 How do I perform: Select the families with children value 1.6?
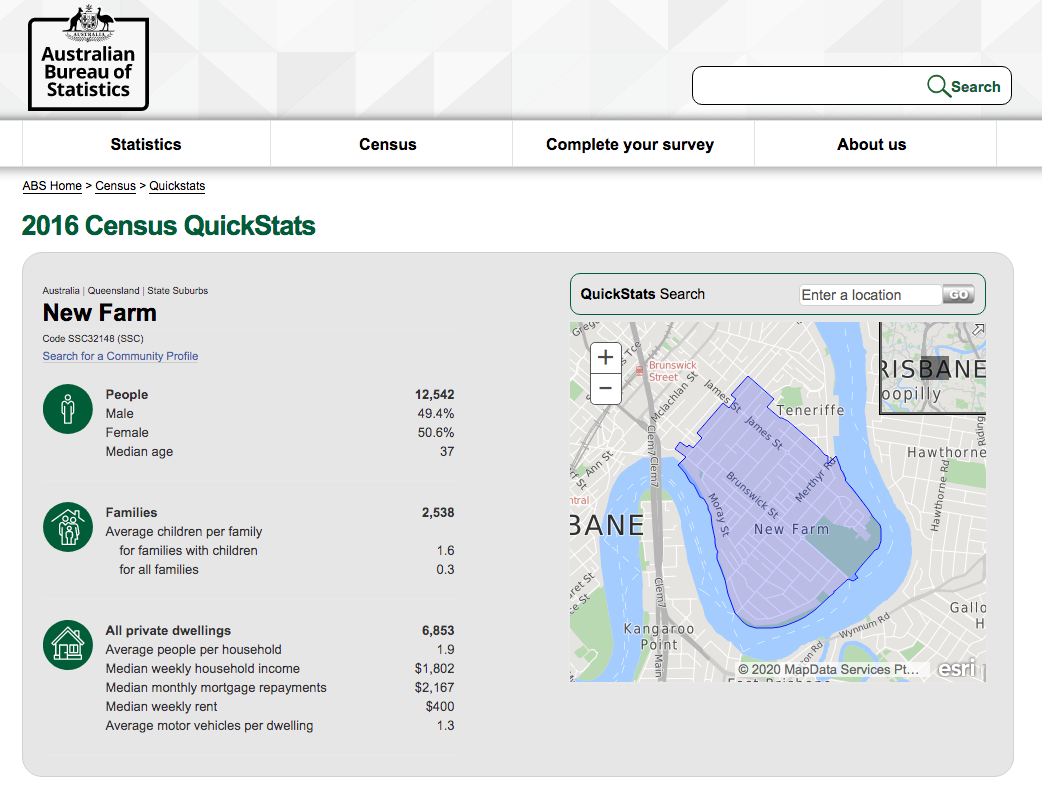[446, 551]
